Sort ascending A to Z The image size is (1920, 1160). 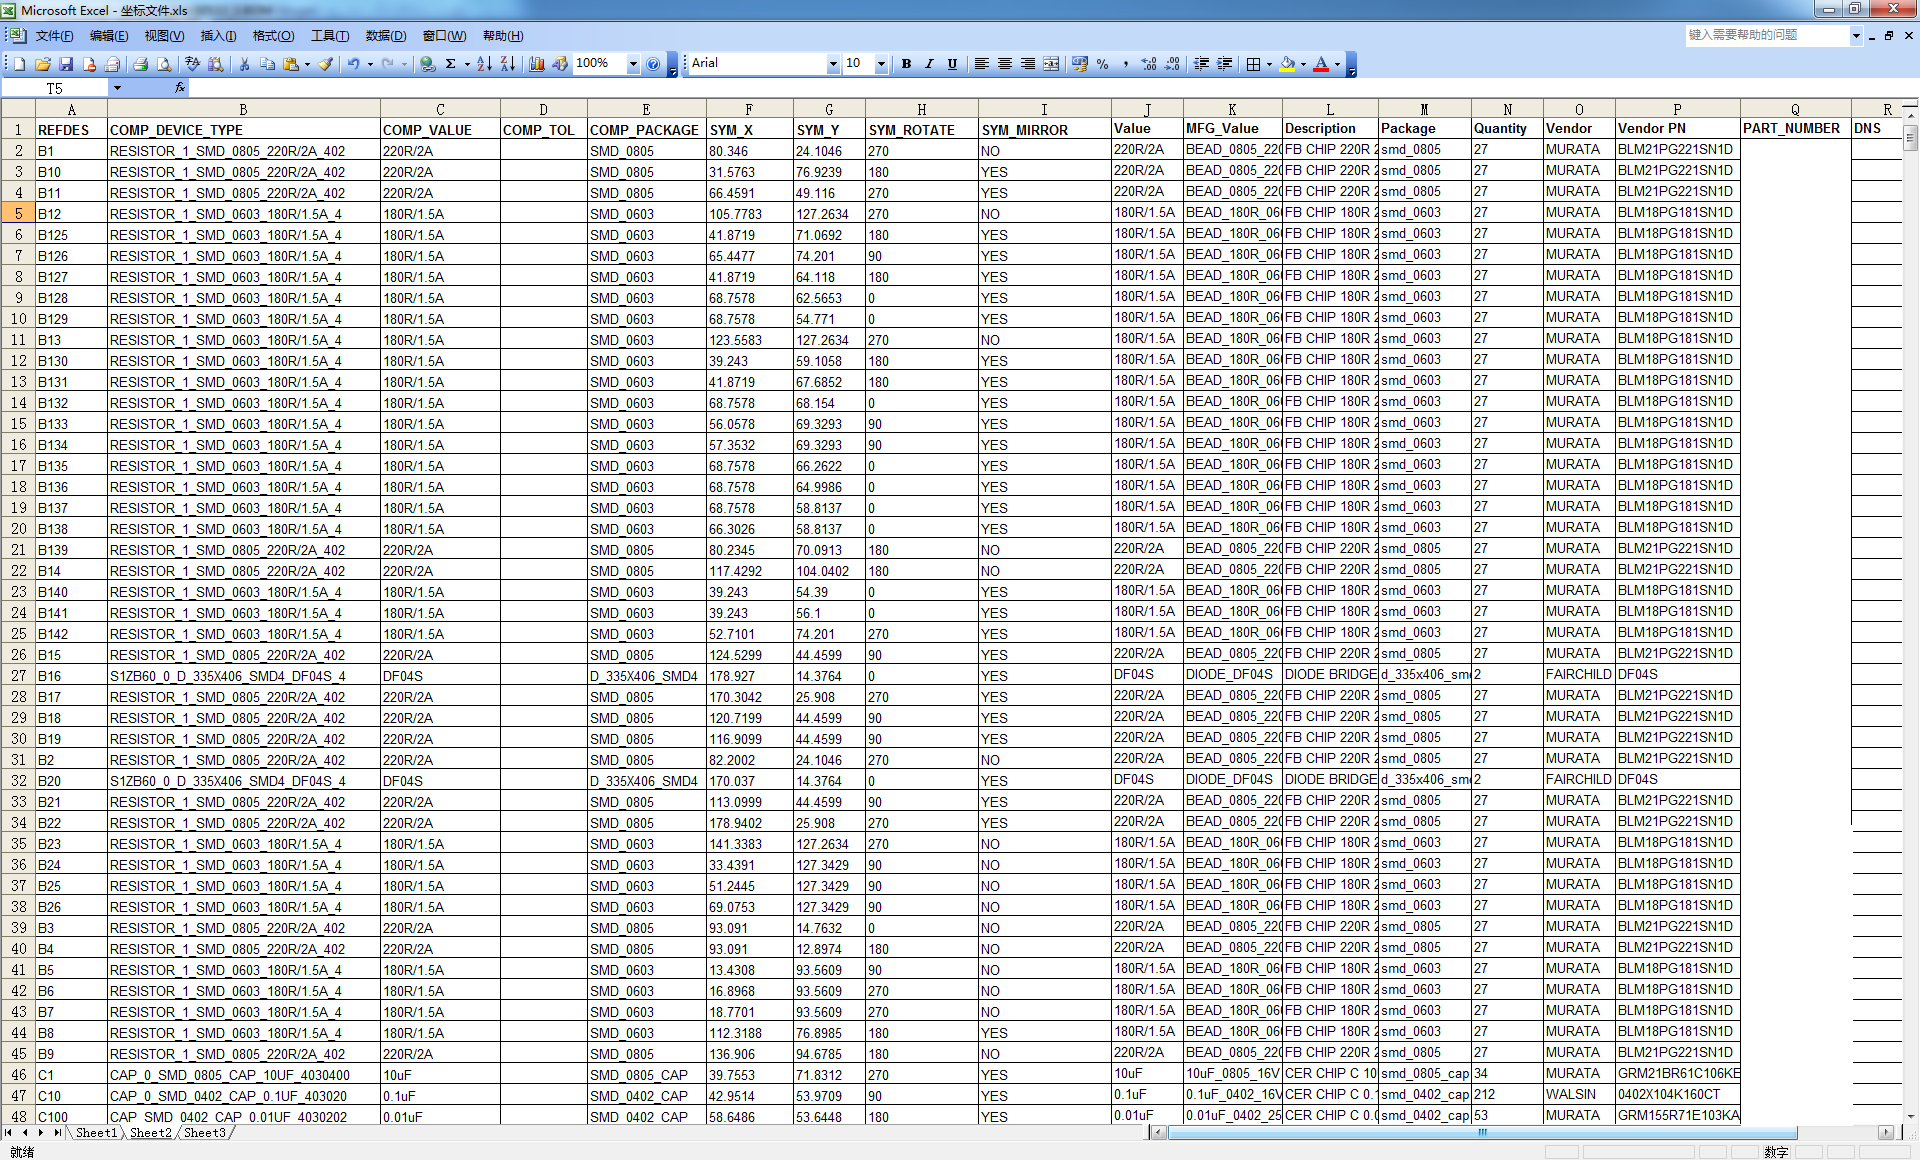point(484,64)
